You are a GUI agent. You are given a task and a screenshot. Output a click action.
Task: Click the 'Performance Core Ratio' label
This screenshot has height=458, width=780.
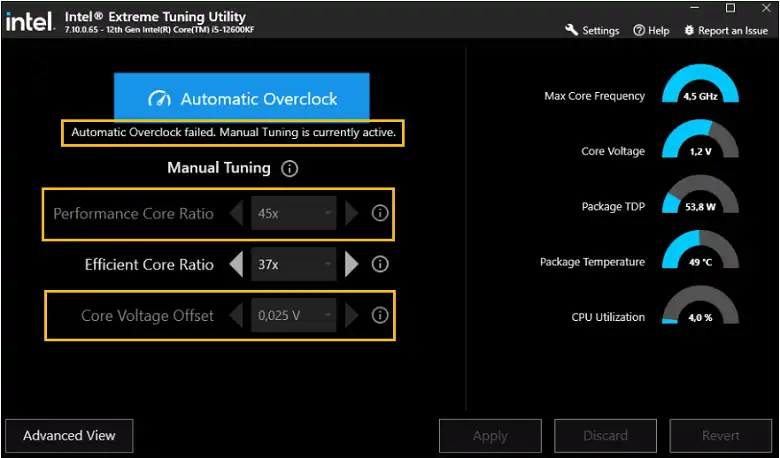coord(133,213)
